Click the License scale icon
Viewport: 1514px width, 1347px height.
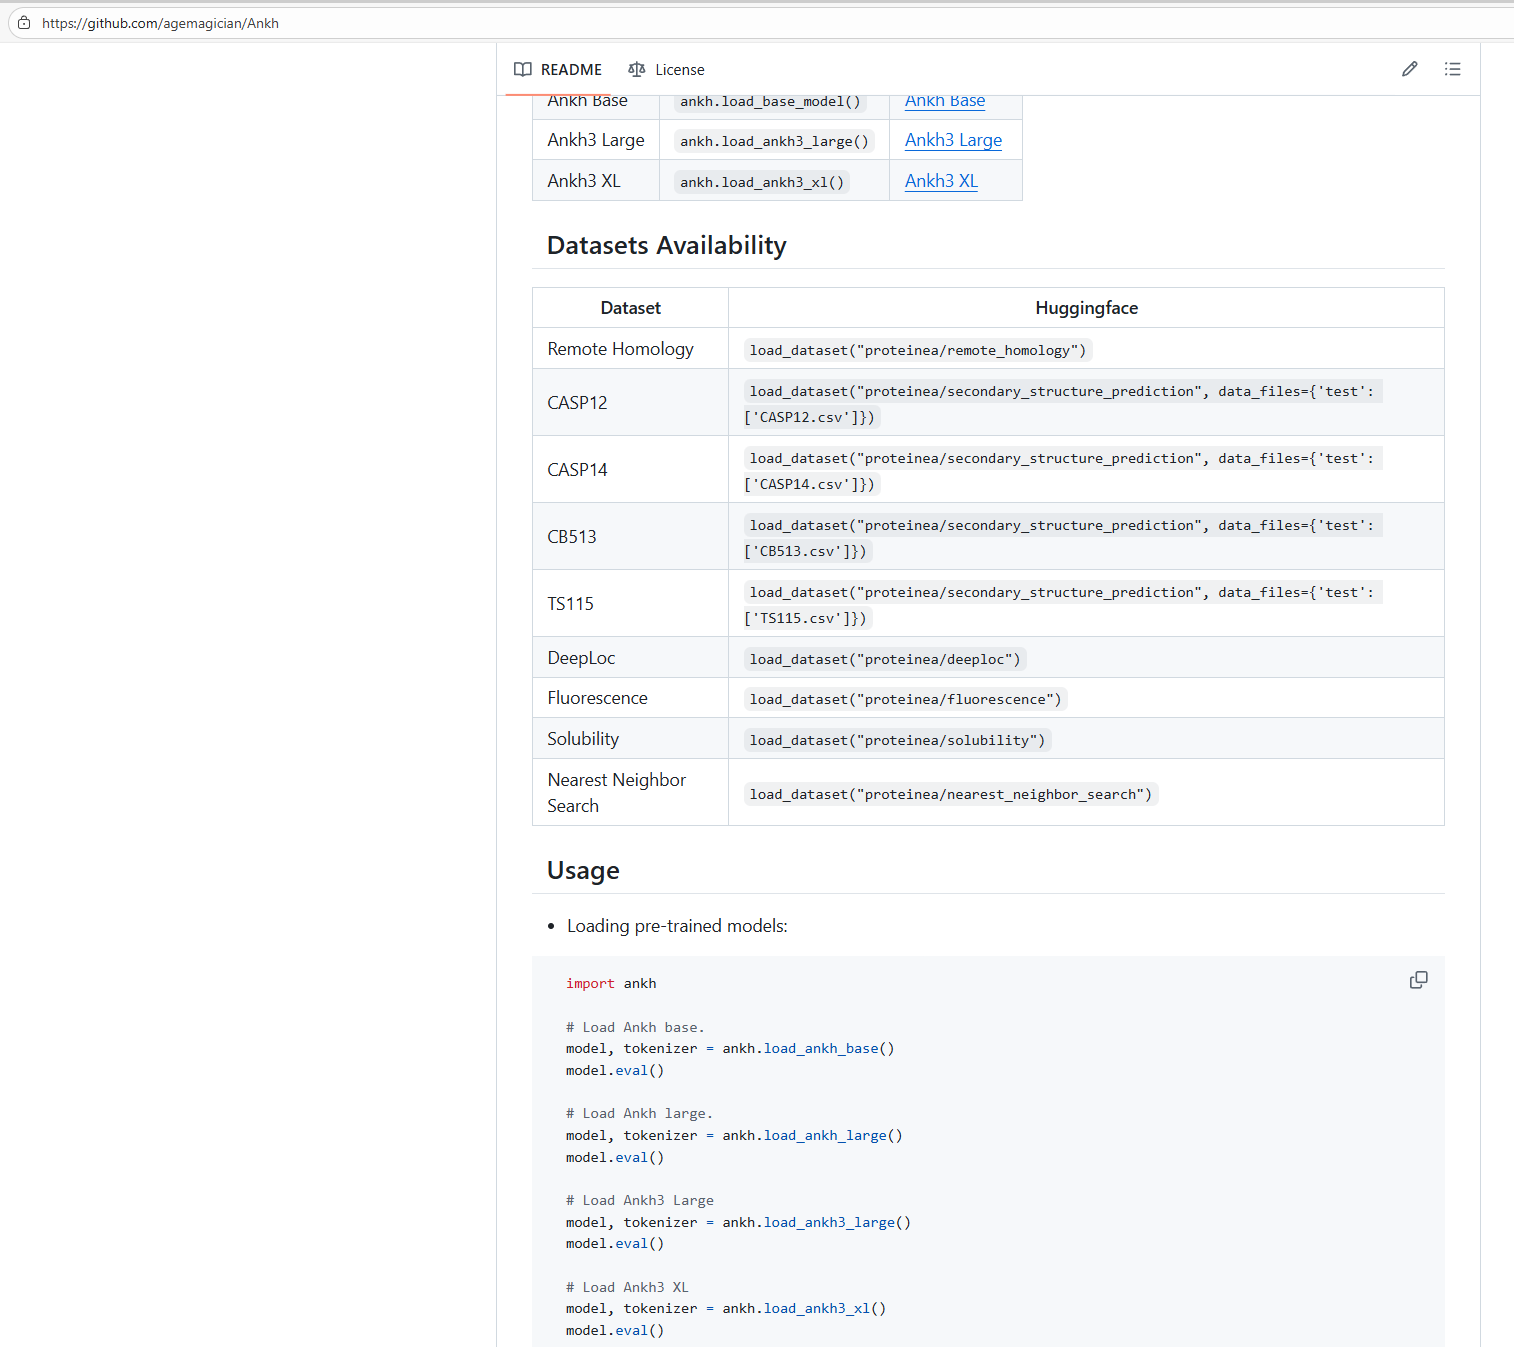tap(637, 69)
